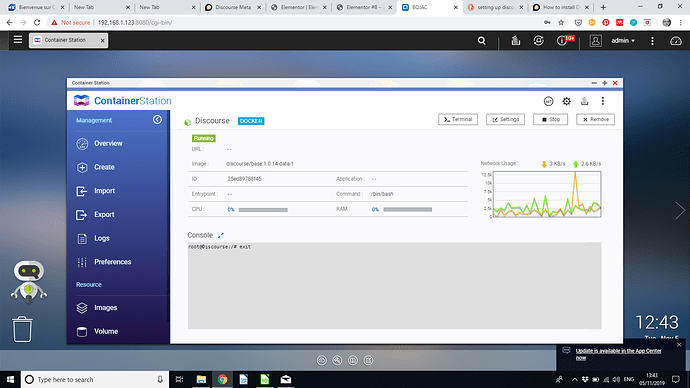Click first icon in desktop bottom dock
This screenshot has width=690, height=388.
pos(322,360)
